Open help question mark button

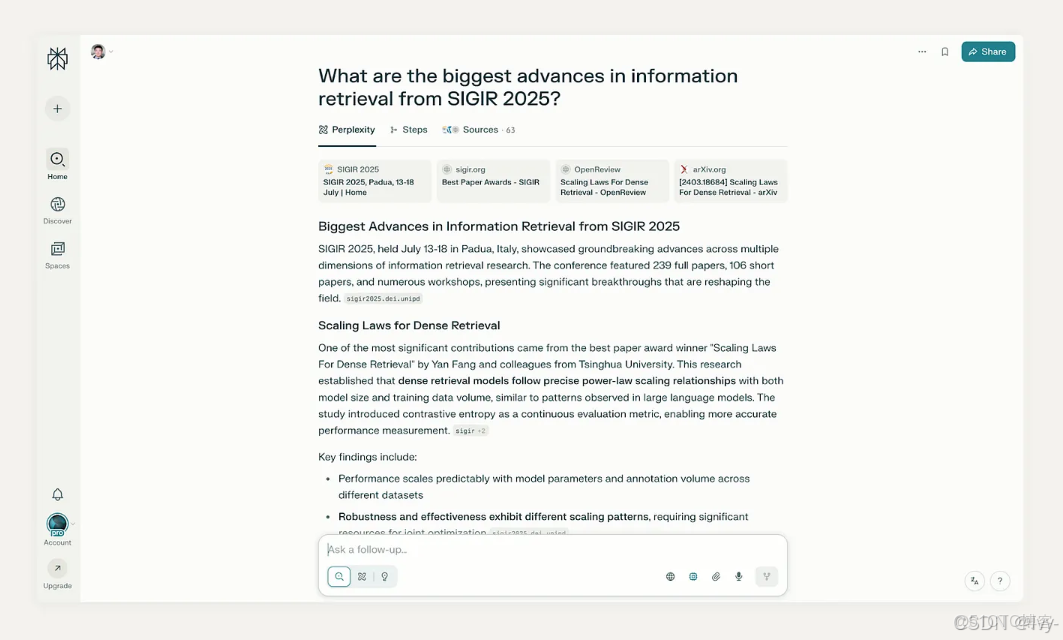[x=1000, y=580]
